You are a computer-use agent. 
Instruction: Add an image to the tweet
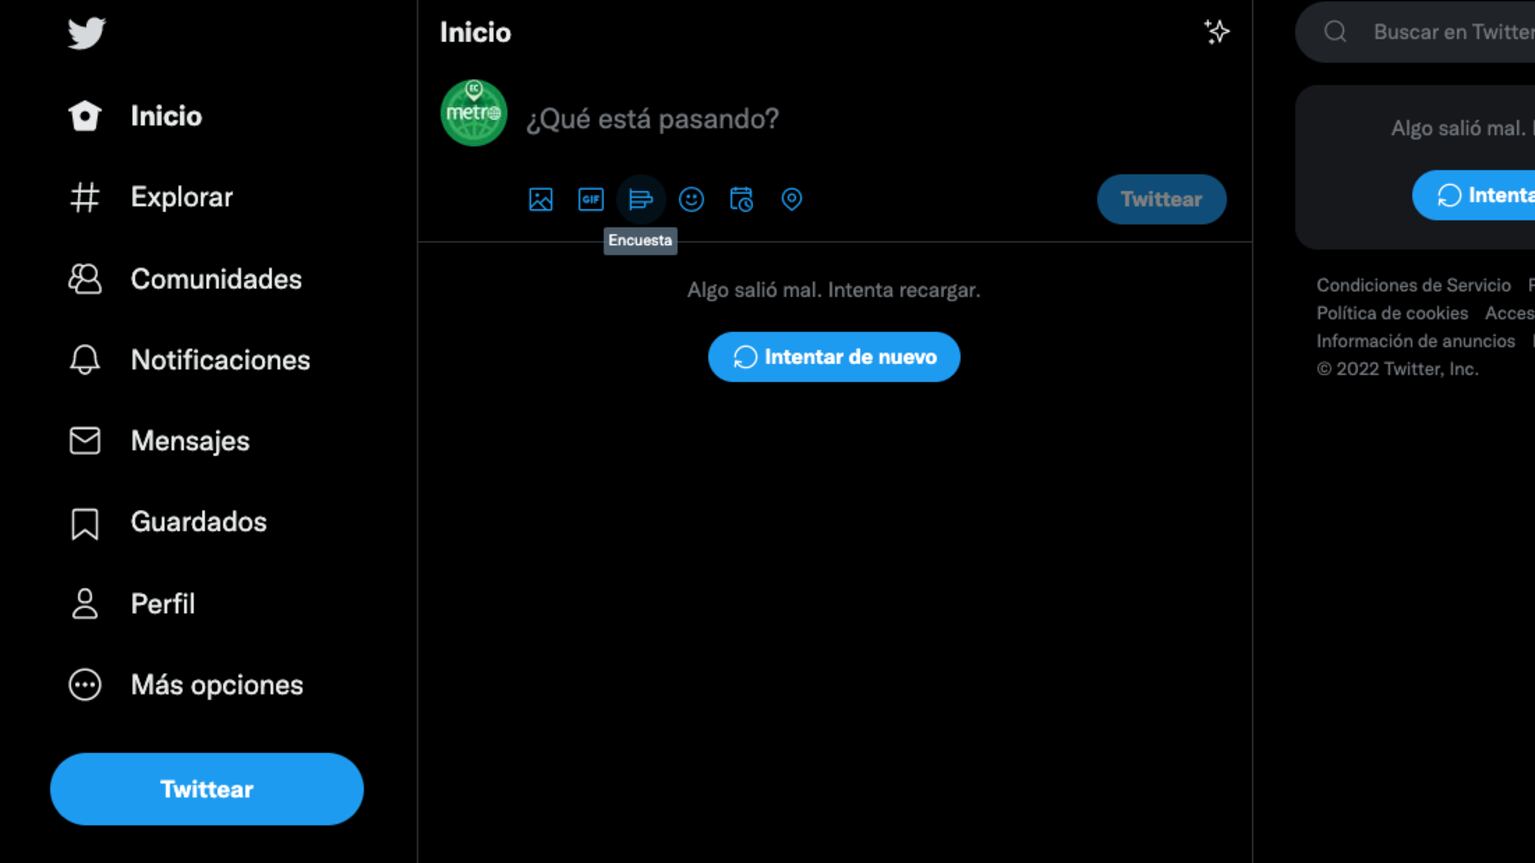[541, 199]
